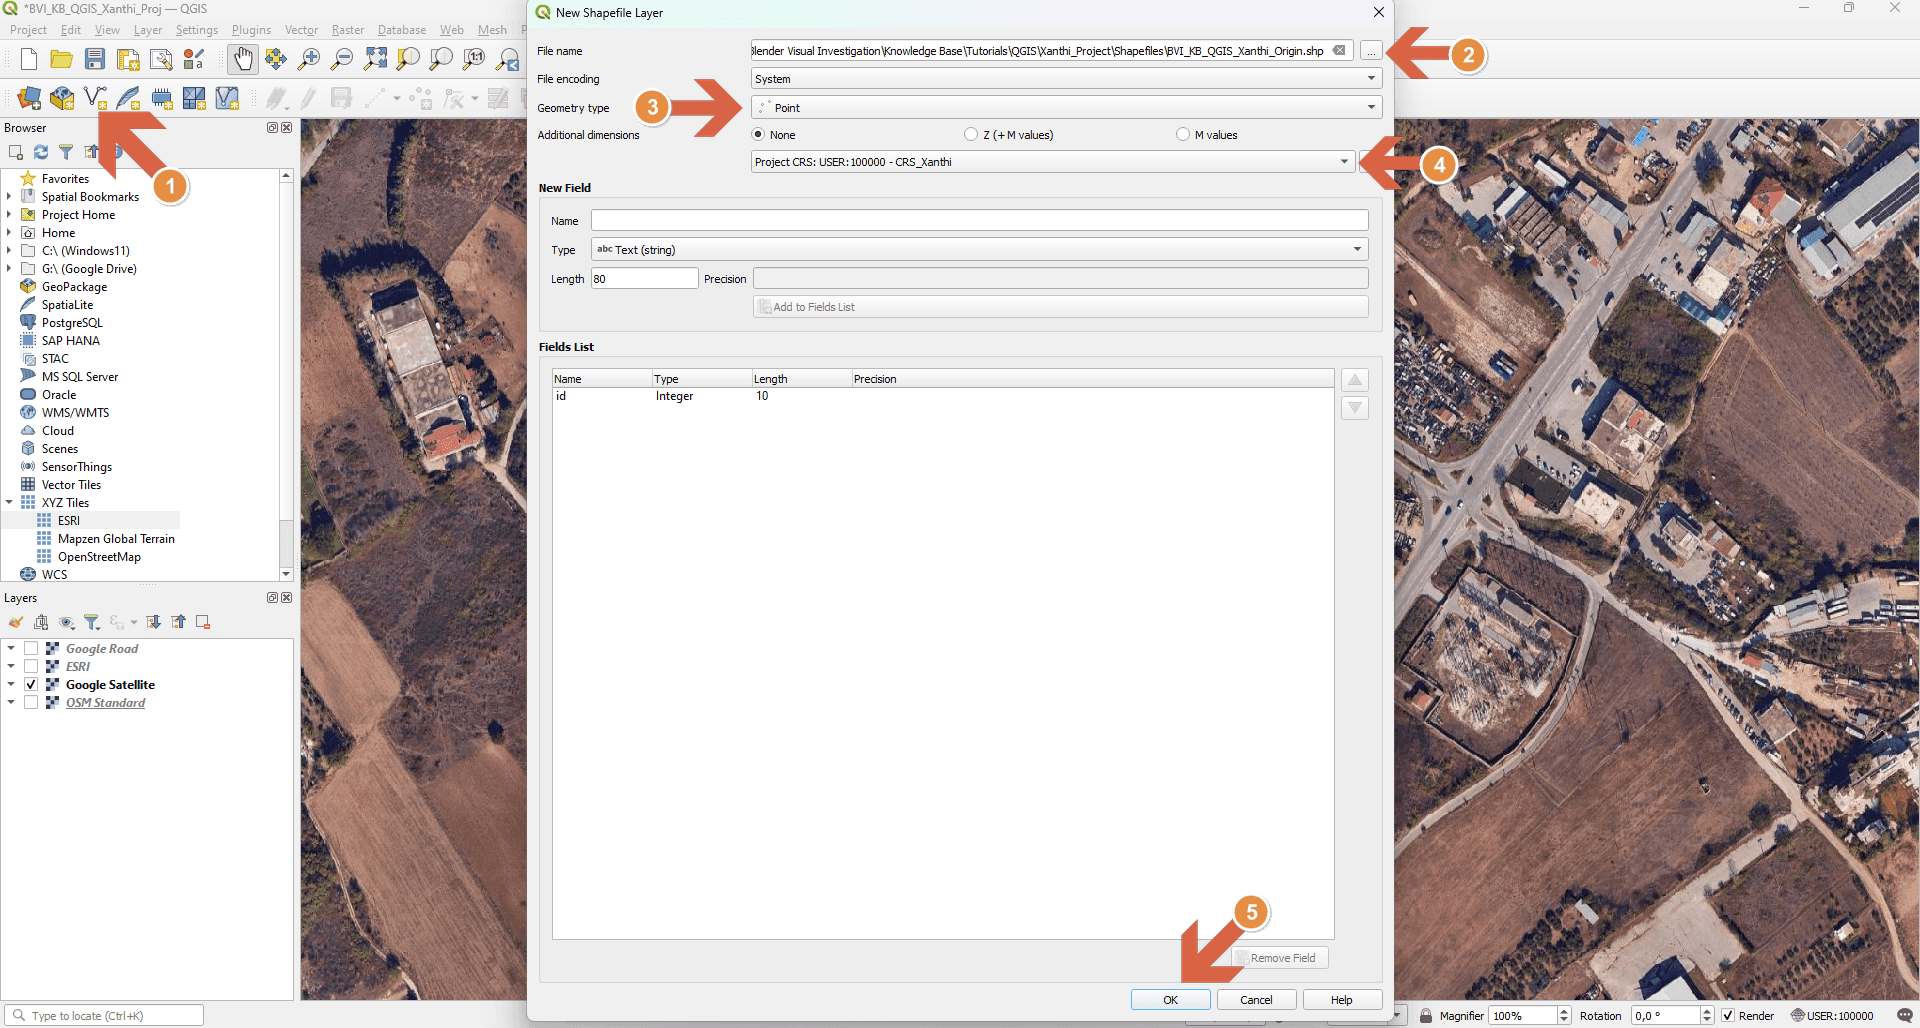Open the Project menu
Viewport: 1920px width, 1028px height.
pyautogui.click(x=28, y=30)
